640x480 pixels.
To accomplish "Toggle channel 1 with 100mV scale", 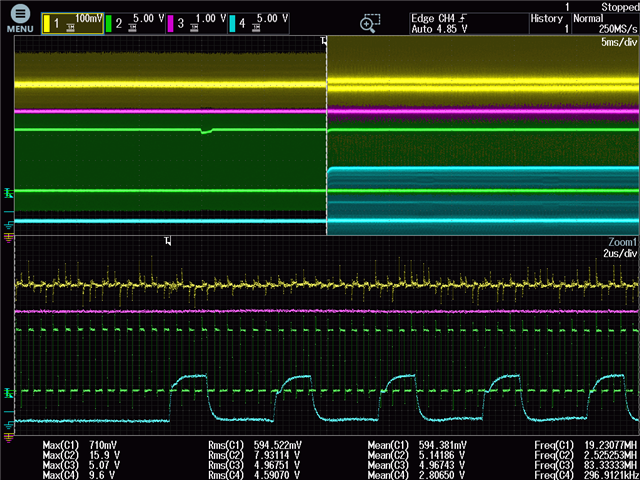I will click(x=72, y=24).
